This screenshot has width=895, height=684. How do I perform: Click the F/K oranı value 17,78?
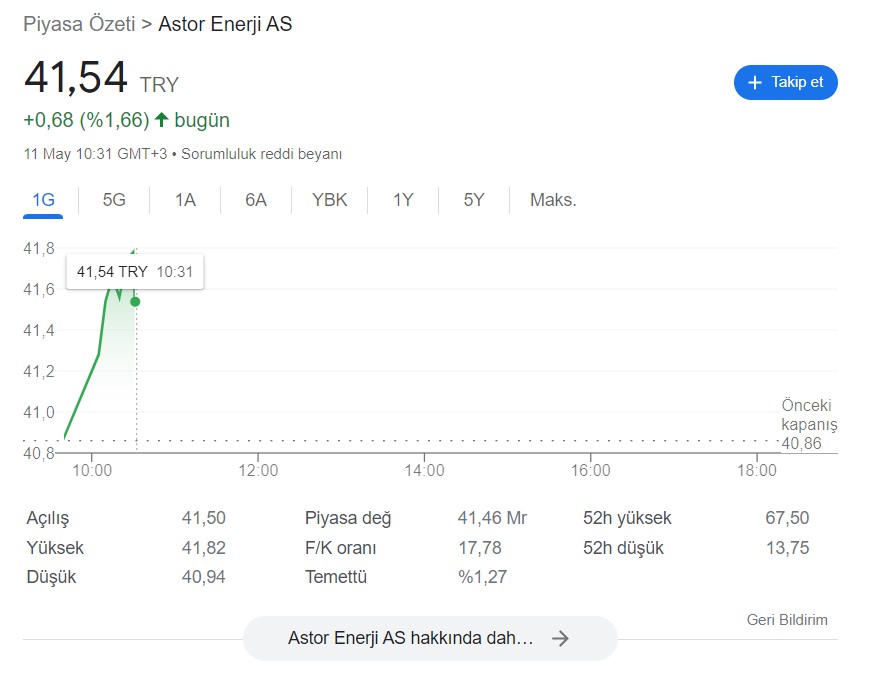(x=480, y=548)
